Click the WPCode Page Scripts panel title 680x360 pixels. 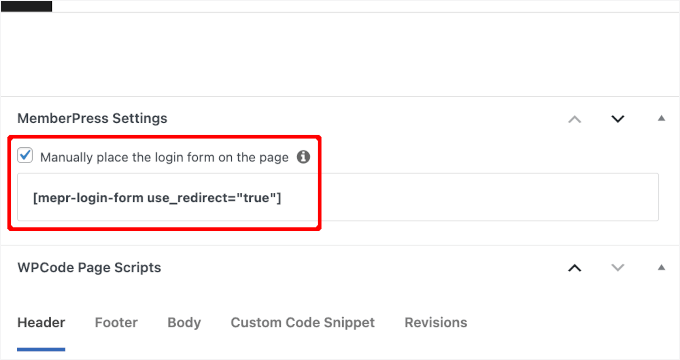89,268
